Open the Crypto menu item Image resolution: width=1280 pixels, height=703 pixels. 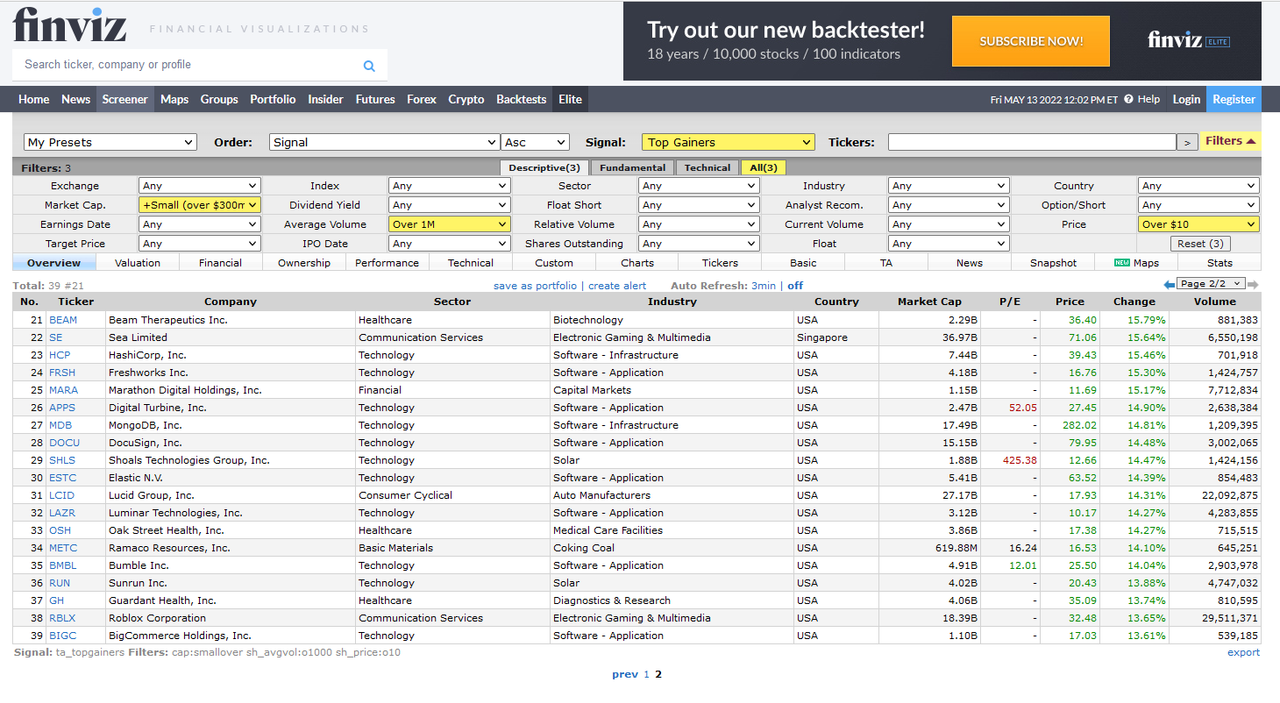coord(466,99)
